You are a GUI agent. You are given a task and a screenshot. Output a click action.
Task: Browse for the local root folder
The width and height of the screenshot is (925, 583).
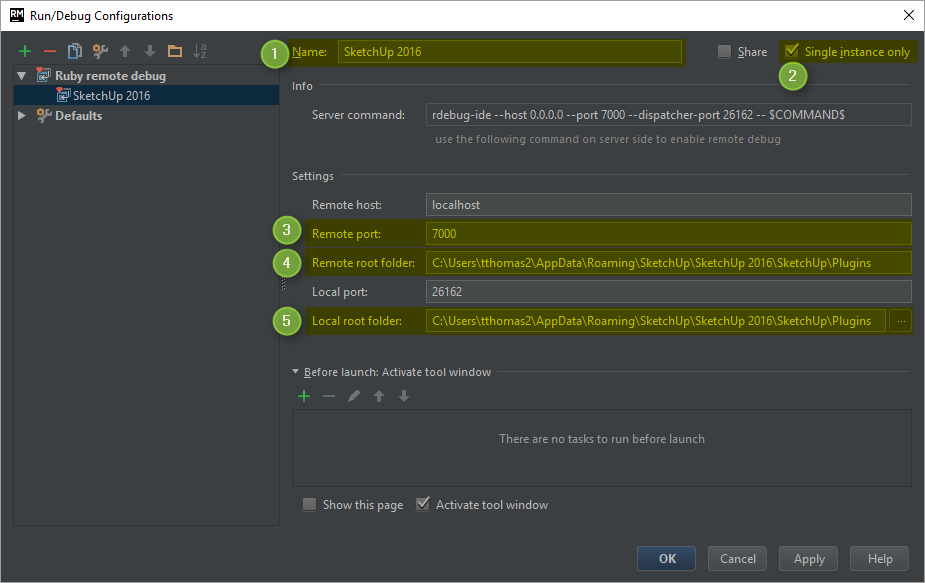click(x=900, y=321)
